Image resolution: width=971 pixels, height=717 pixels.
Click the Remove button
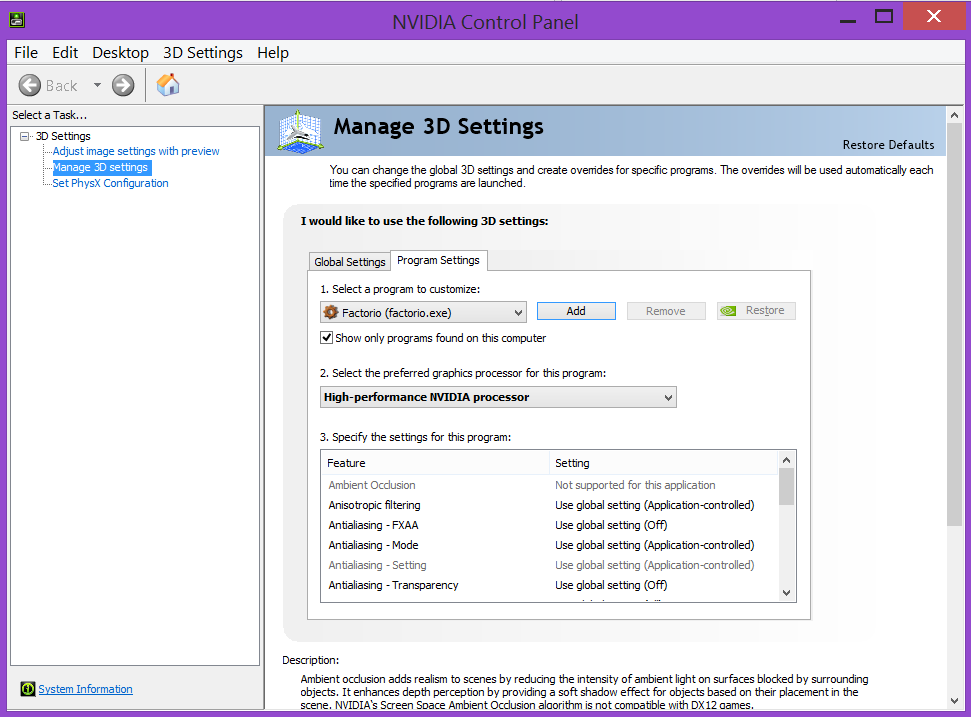pos(666,311)
